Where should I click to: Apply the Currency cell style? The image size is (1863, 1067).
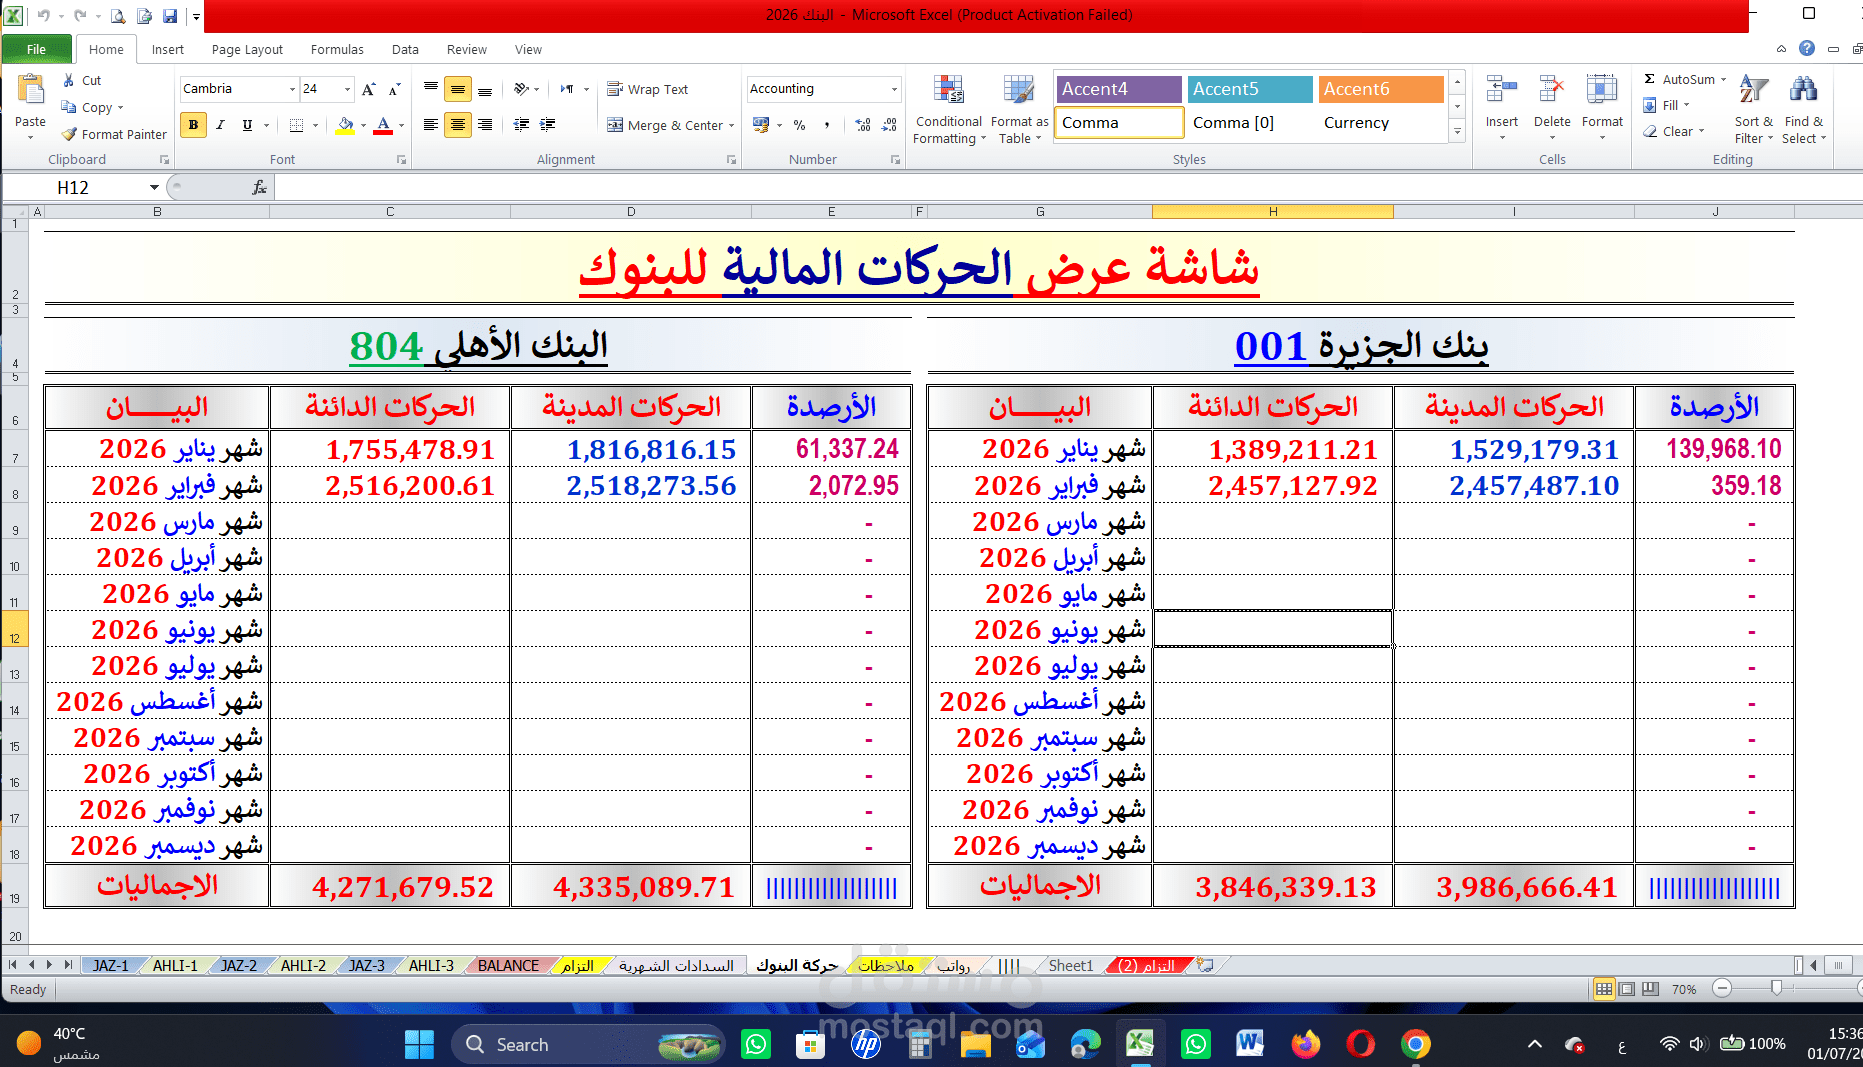(1381, 123)
